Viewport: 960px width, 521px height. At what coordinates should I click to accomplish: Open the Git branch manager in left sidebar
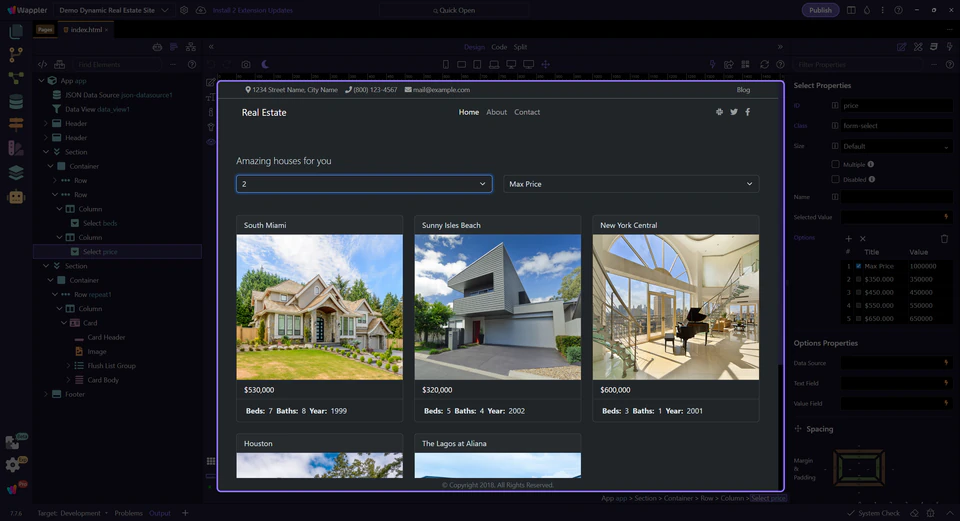pyautogui.click(x=15, y=55)
